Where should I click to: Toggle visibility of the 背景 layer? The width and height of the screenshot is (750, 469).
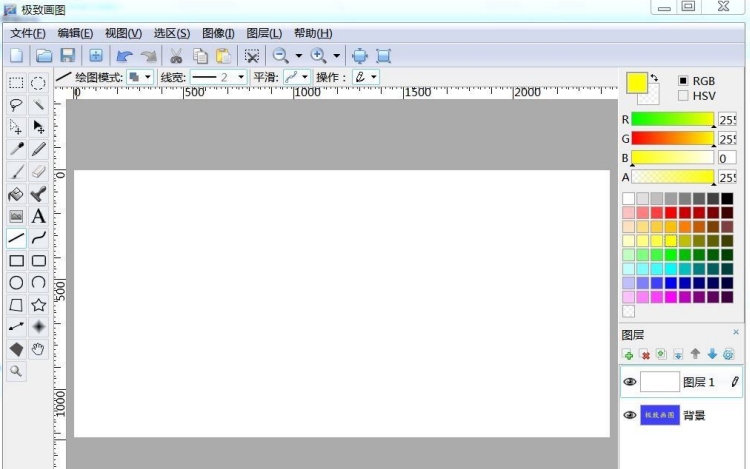point(630,415)
